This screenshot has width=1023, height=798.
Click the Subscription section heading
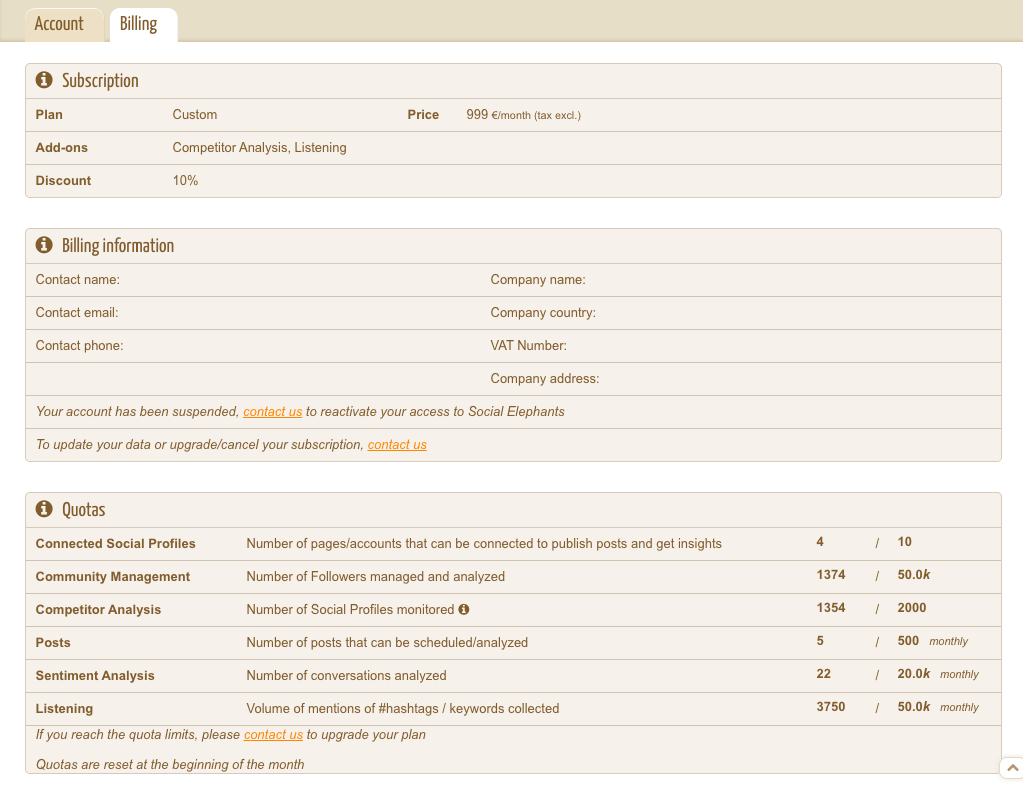100,80
